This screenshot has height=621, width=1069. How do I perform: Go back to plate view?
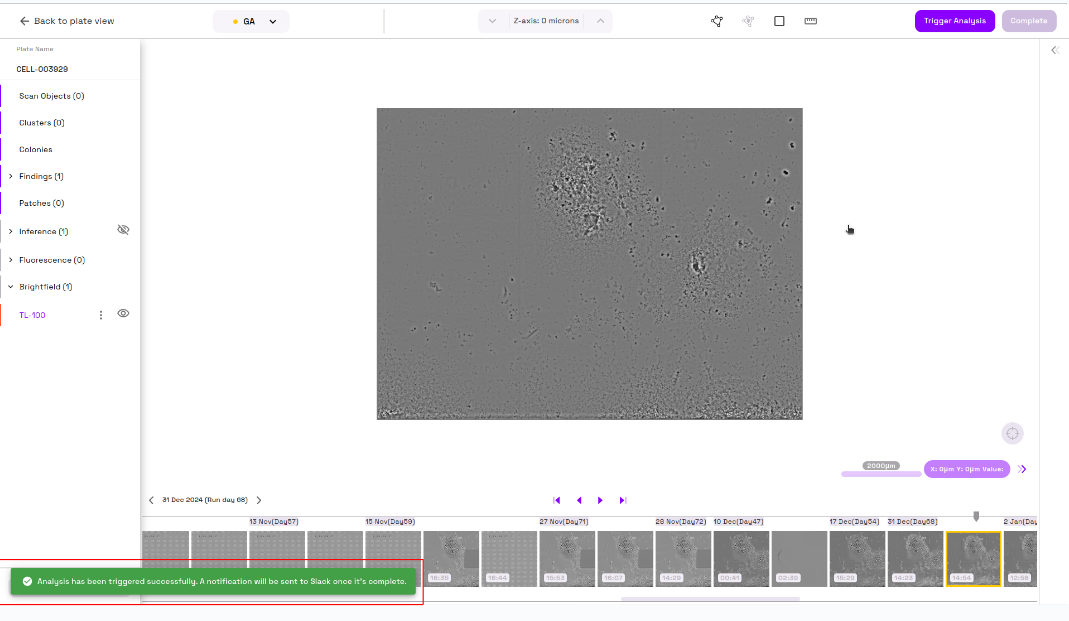coord(66,21)
